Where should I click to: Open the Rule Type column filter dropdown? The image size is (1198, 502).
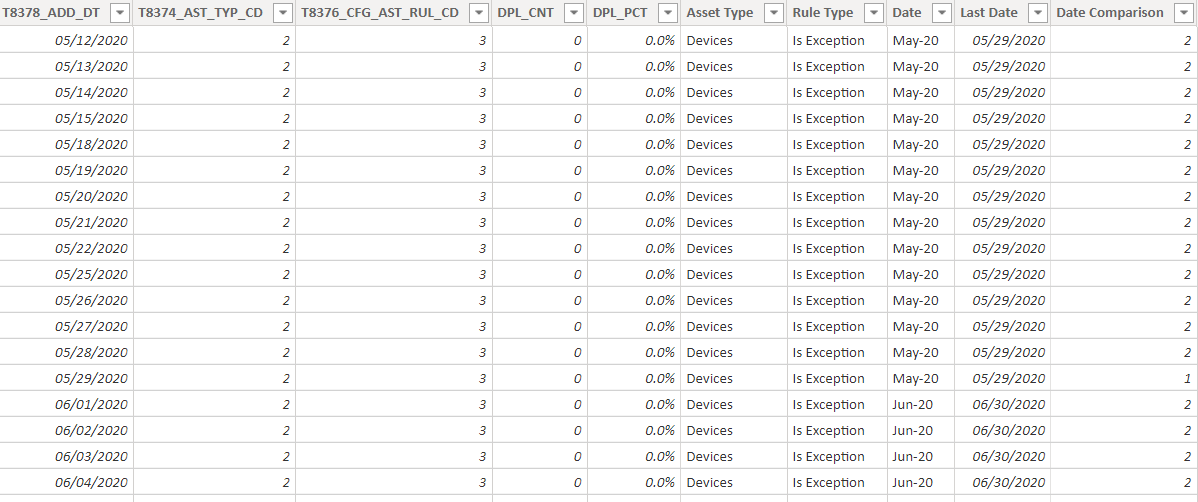874,13
